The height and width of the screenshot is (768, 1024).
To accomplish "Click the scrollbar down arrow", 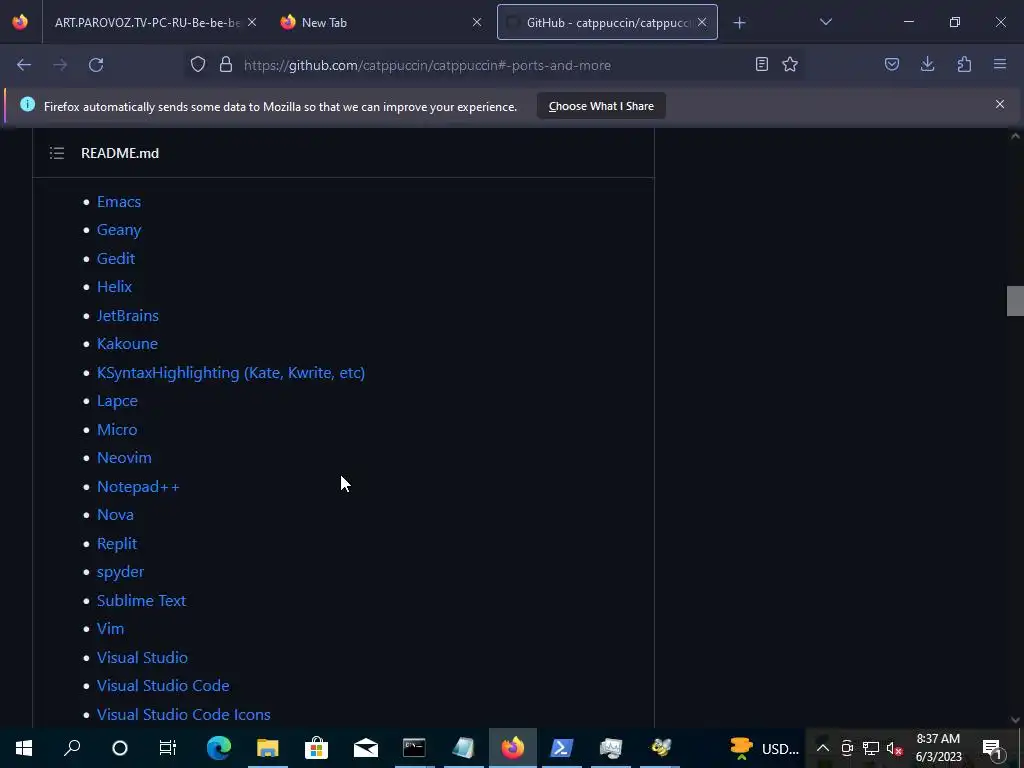I will (x=1015, y=720).
